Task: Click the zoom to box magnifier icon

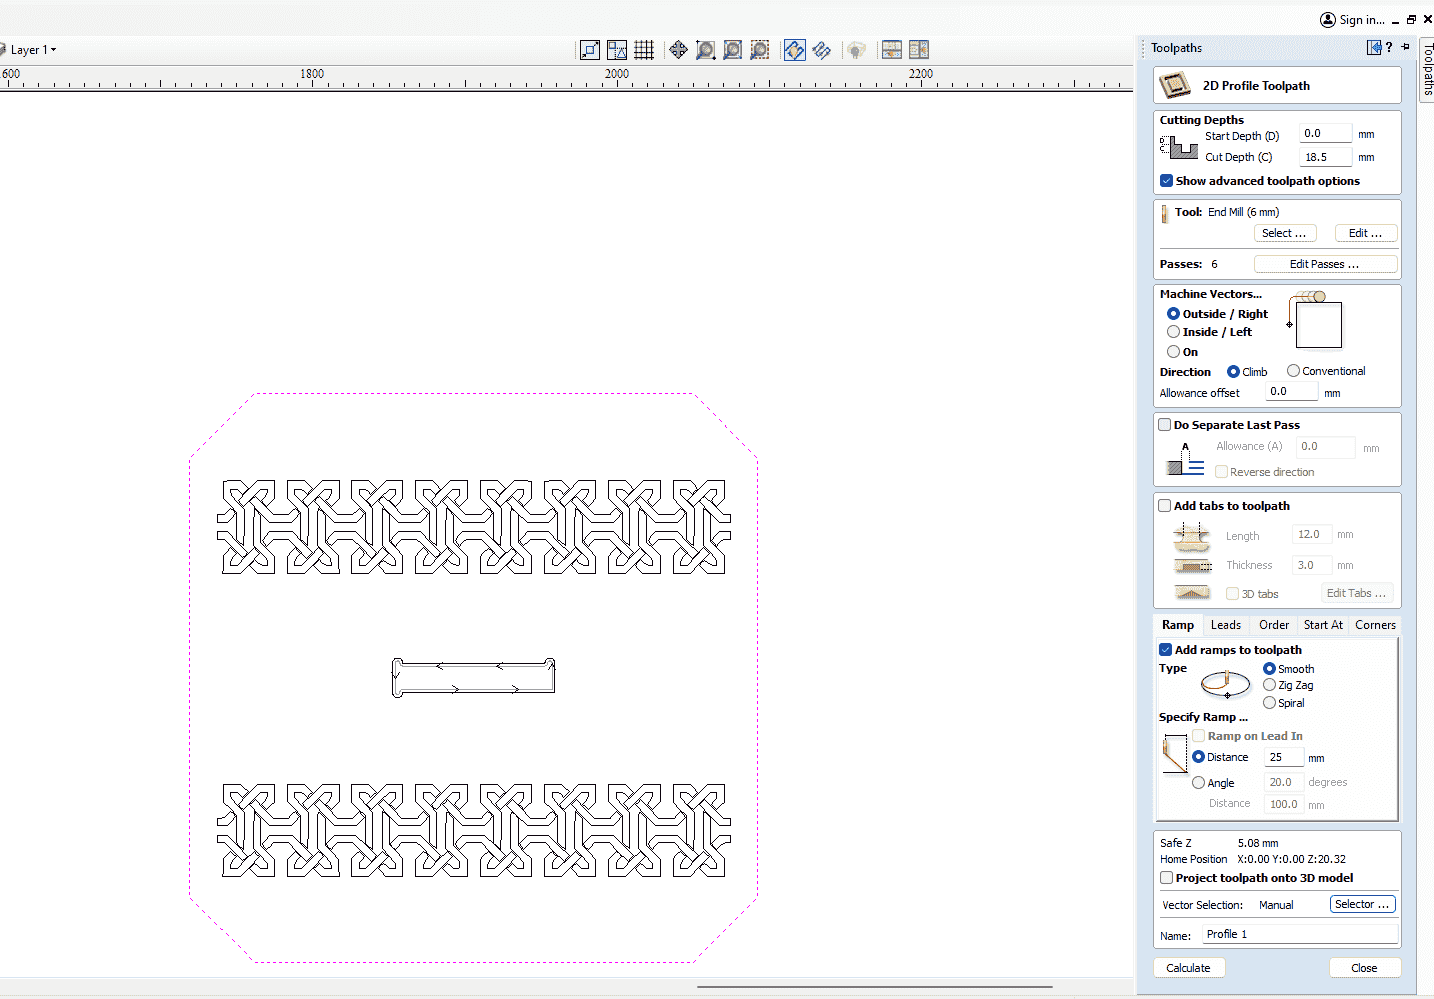Action: (x=706, y=50)
